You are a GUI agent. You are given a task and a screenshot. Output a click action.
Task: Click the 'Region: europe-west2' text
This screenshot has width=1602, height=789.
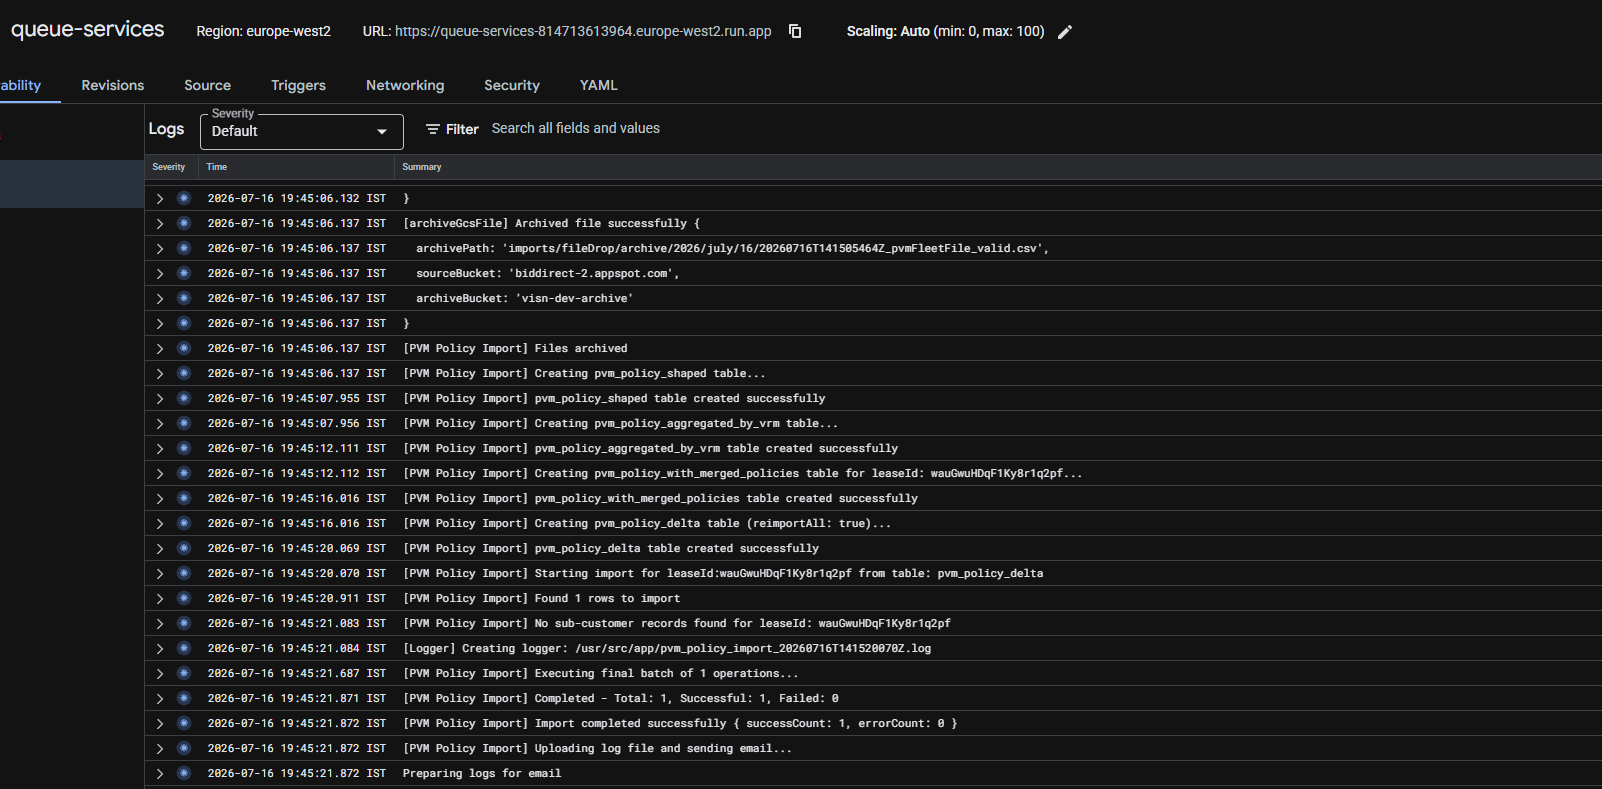pos(263,31)
